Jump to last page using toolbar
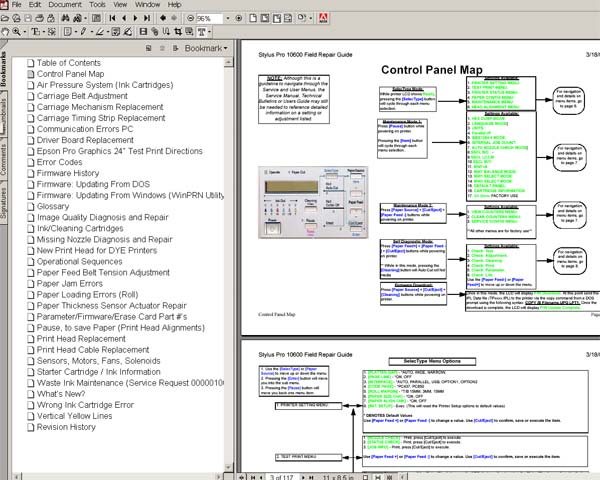 tap(147, 18)
